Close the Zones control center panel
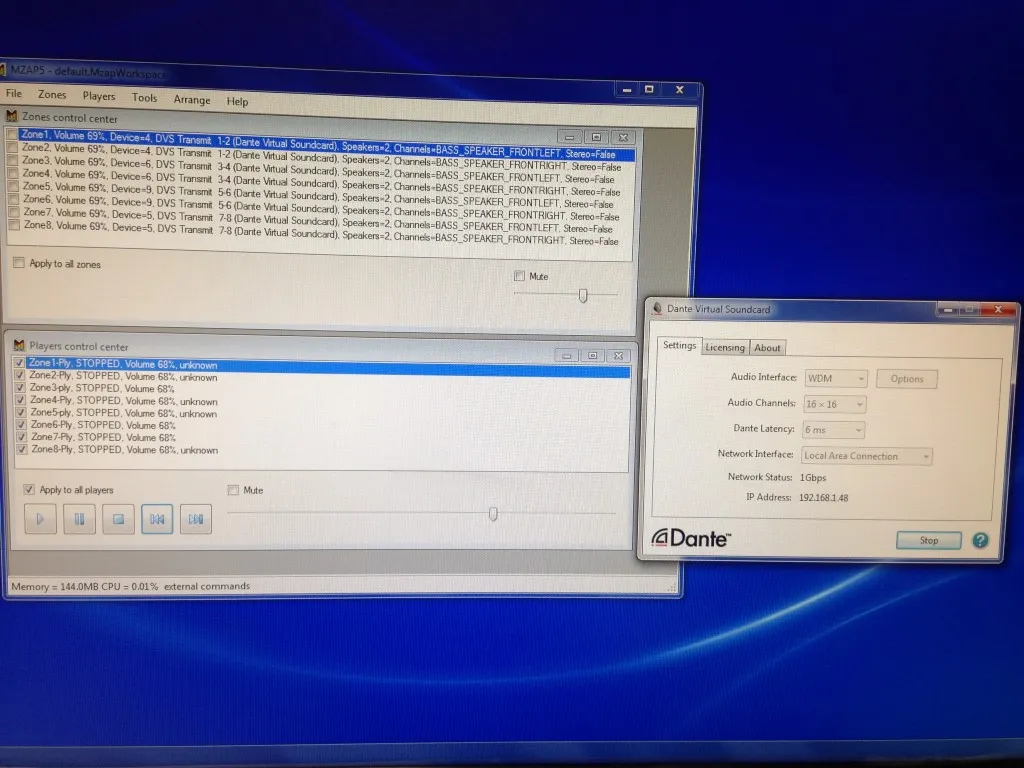Image resolution: width=1024 pixels, height=768 pixels. pyautogui.click(x=623, y=138)
